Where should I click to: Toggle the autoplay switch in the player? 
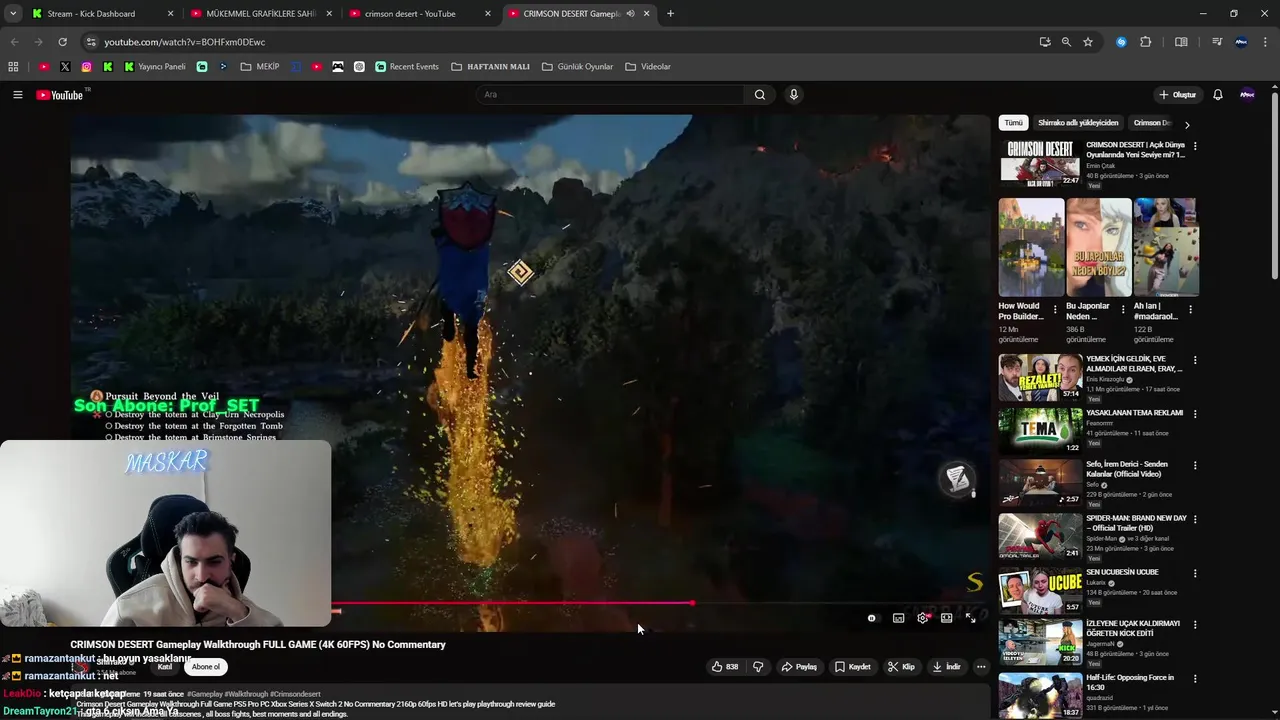click(x=872, y=618)
